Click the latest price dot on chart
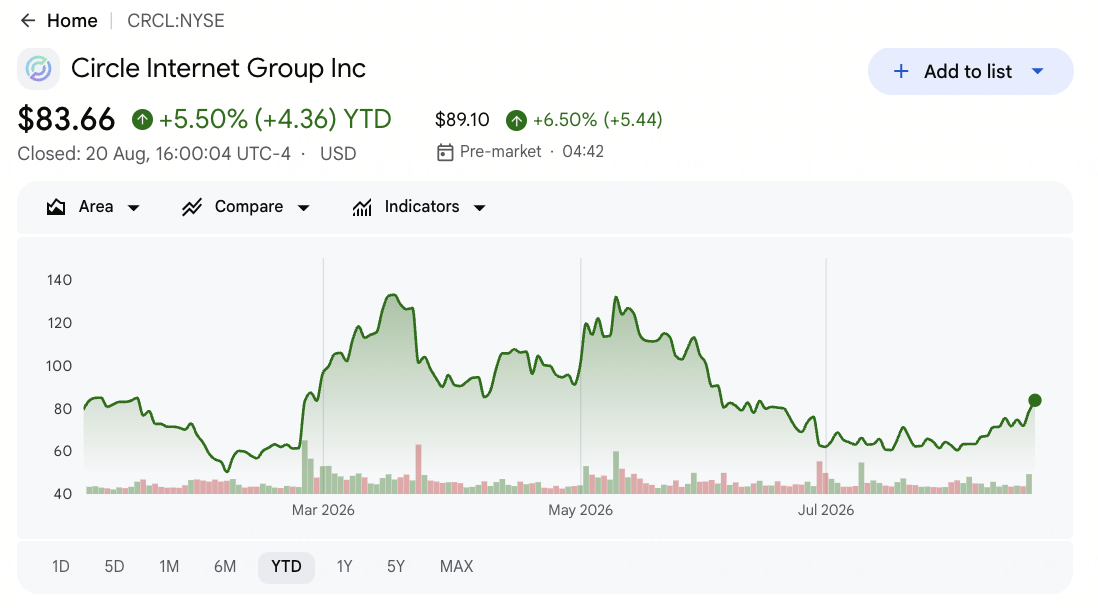This screenshot has height=608, width=1098. 1035,401
